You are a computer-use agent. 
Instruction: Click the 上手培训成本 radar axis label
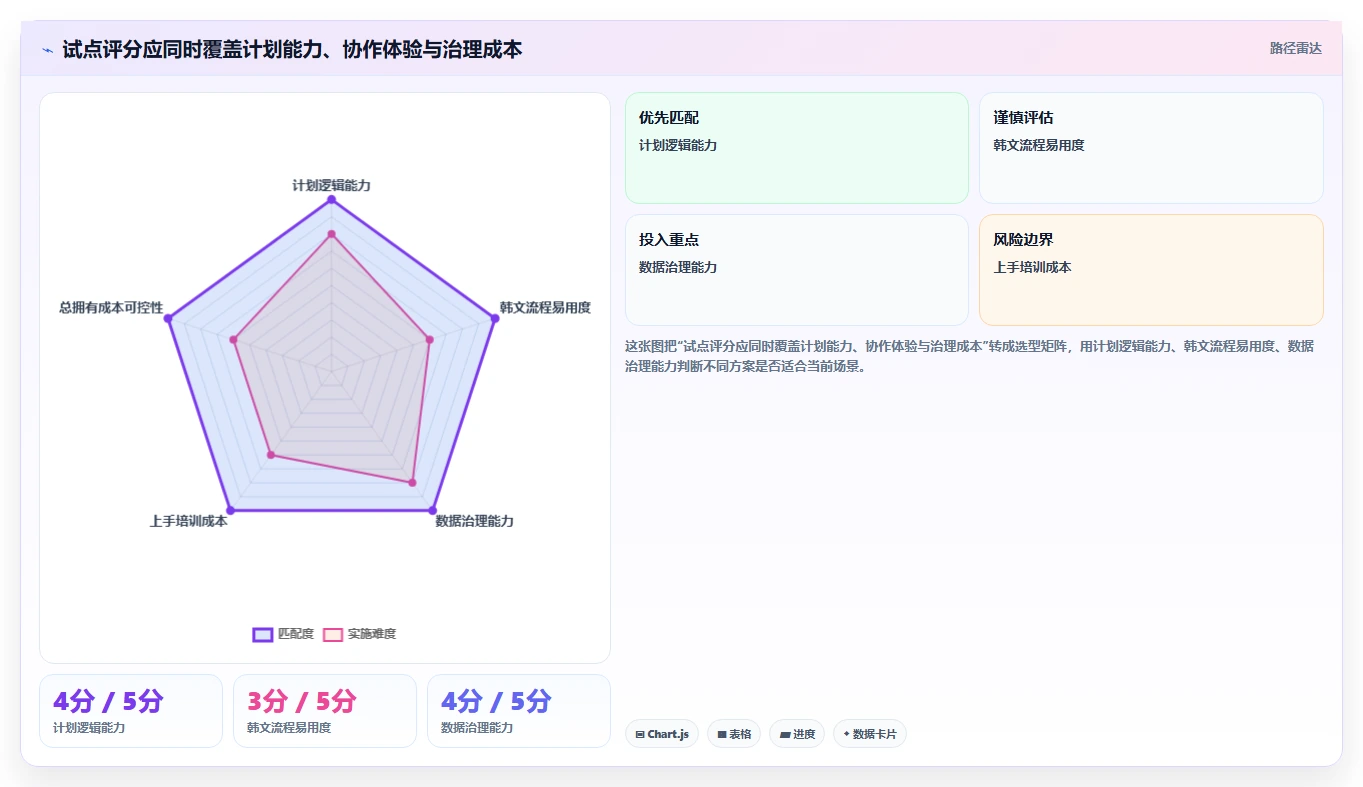click(x=189, y=521)
